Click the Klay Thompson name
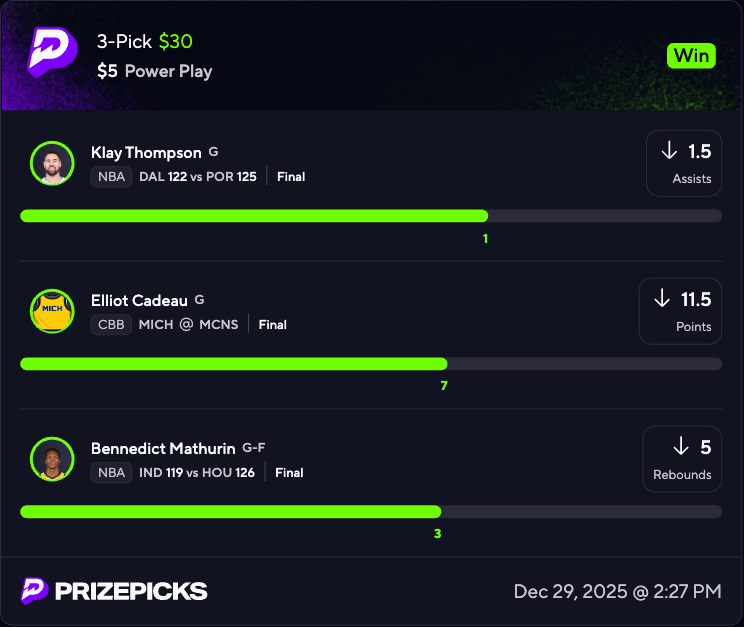The image size is (744, 627). click(x=146, y=153)
